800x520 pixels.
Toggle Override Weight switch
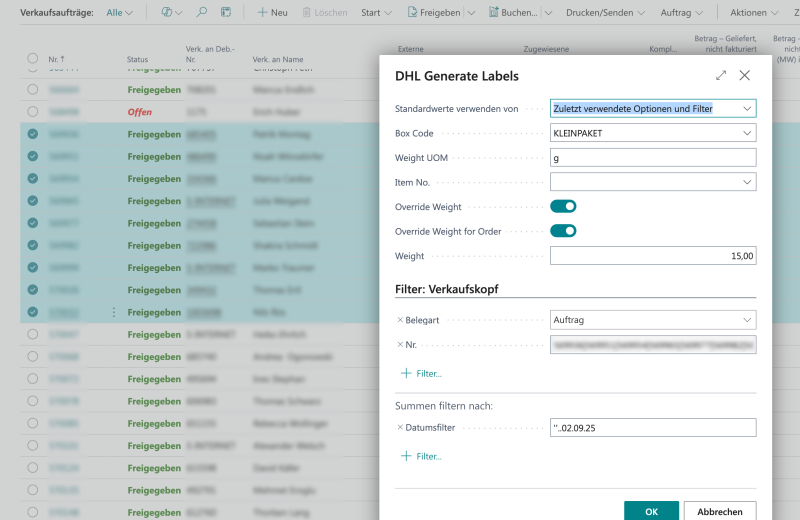click(563, 206)
